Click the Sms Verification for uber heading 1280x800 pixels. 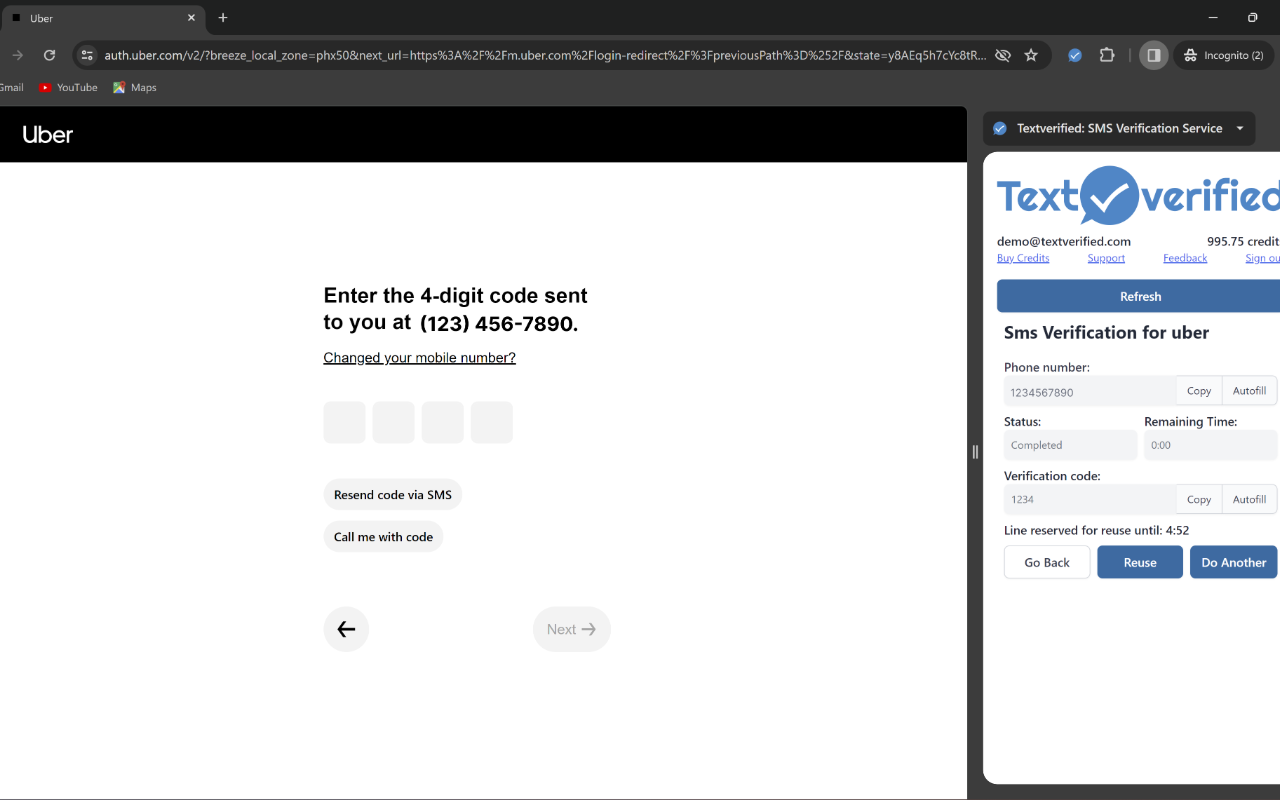point(1106,332)
